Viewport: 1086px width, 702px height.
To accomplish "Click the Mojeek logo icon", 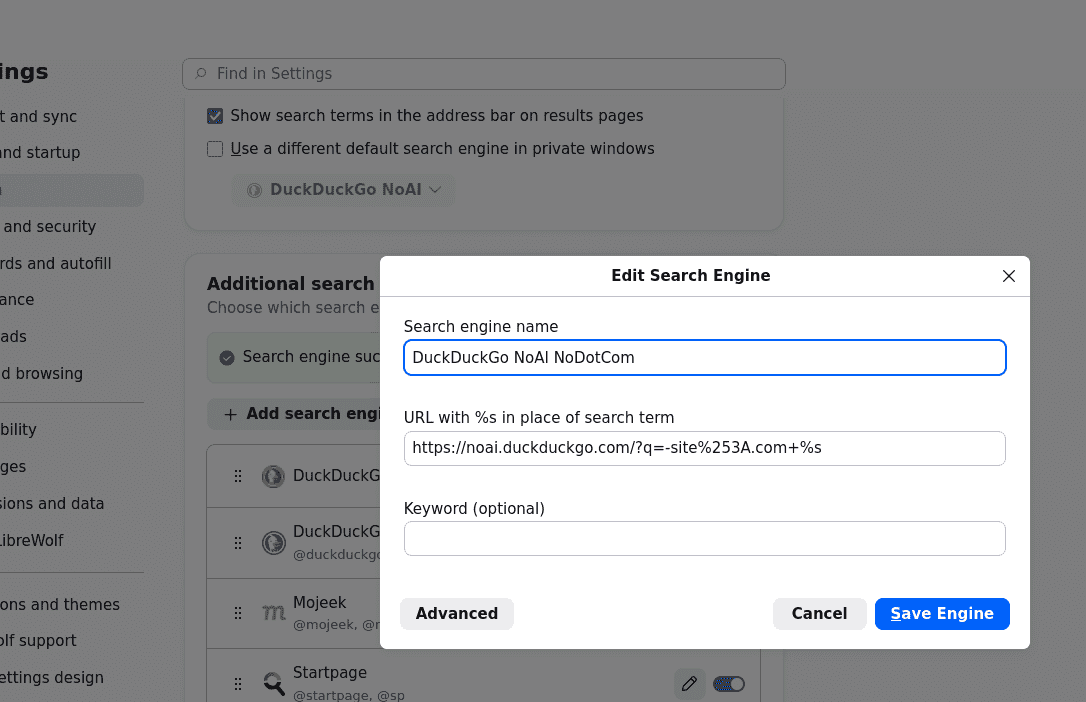I will (274, 613).
